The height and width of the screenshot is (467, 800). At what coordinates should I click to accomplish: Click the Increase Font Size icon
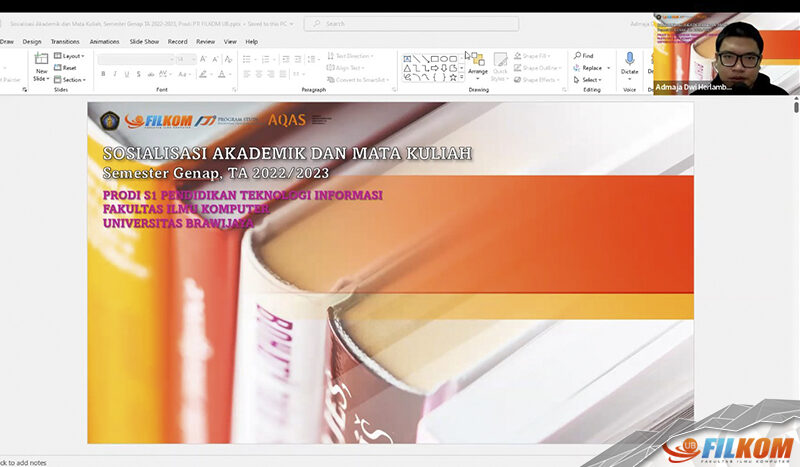pos(204,59)
